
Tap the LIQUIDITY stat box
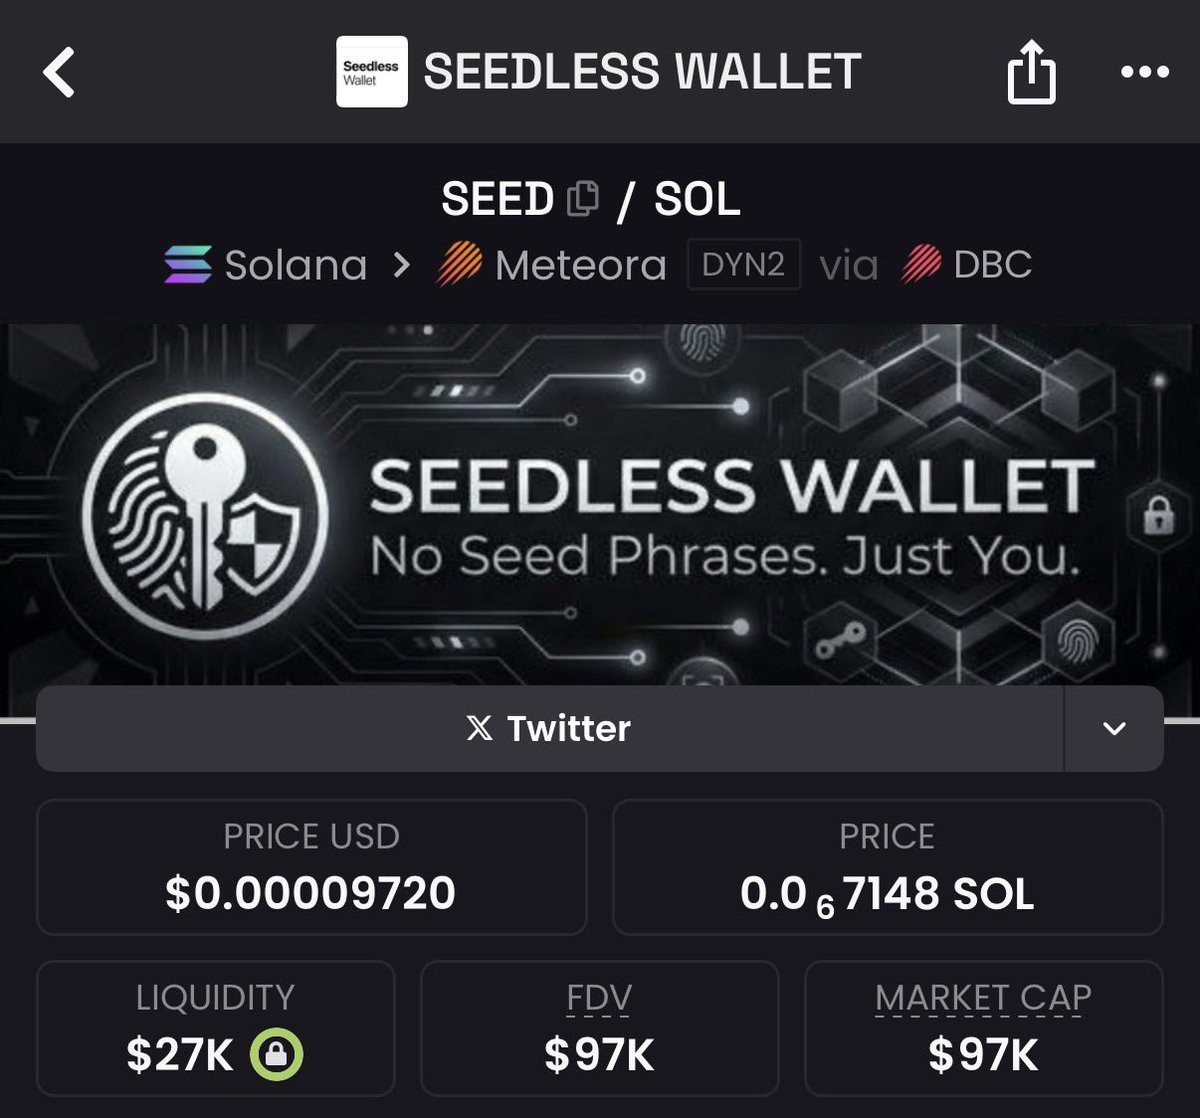point(215,1027)
